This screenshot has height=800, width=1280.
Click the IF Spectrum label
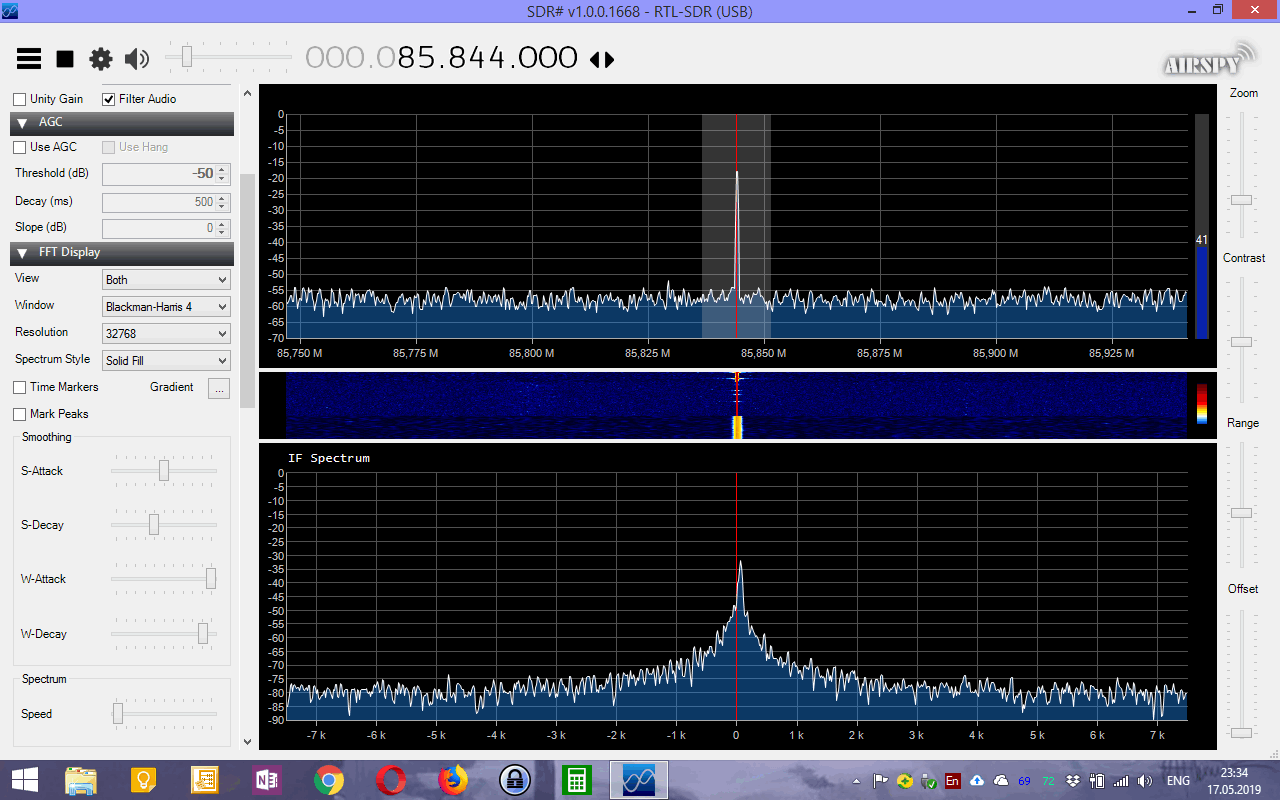328,458
